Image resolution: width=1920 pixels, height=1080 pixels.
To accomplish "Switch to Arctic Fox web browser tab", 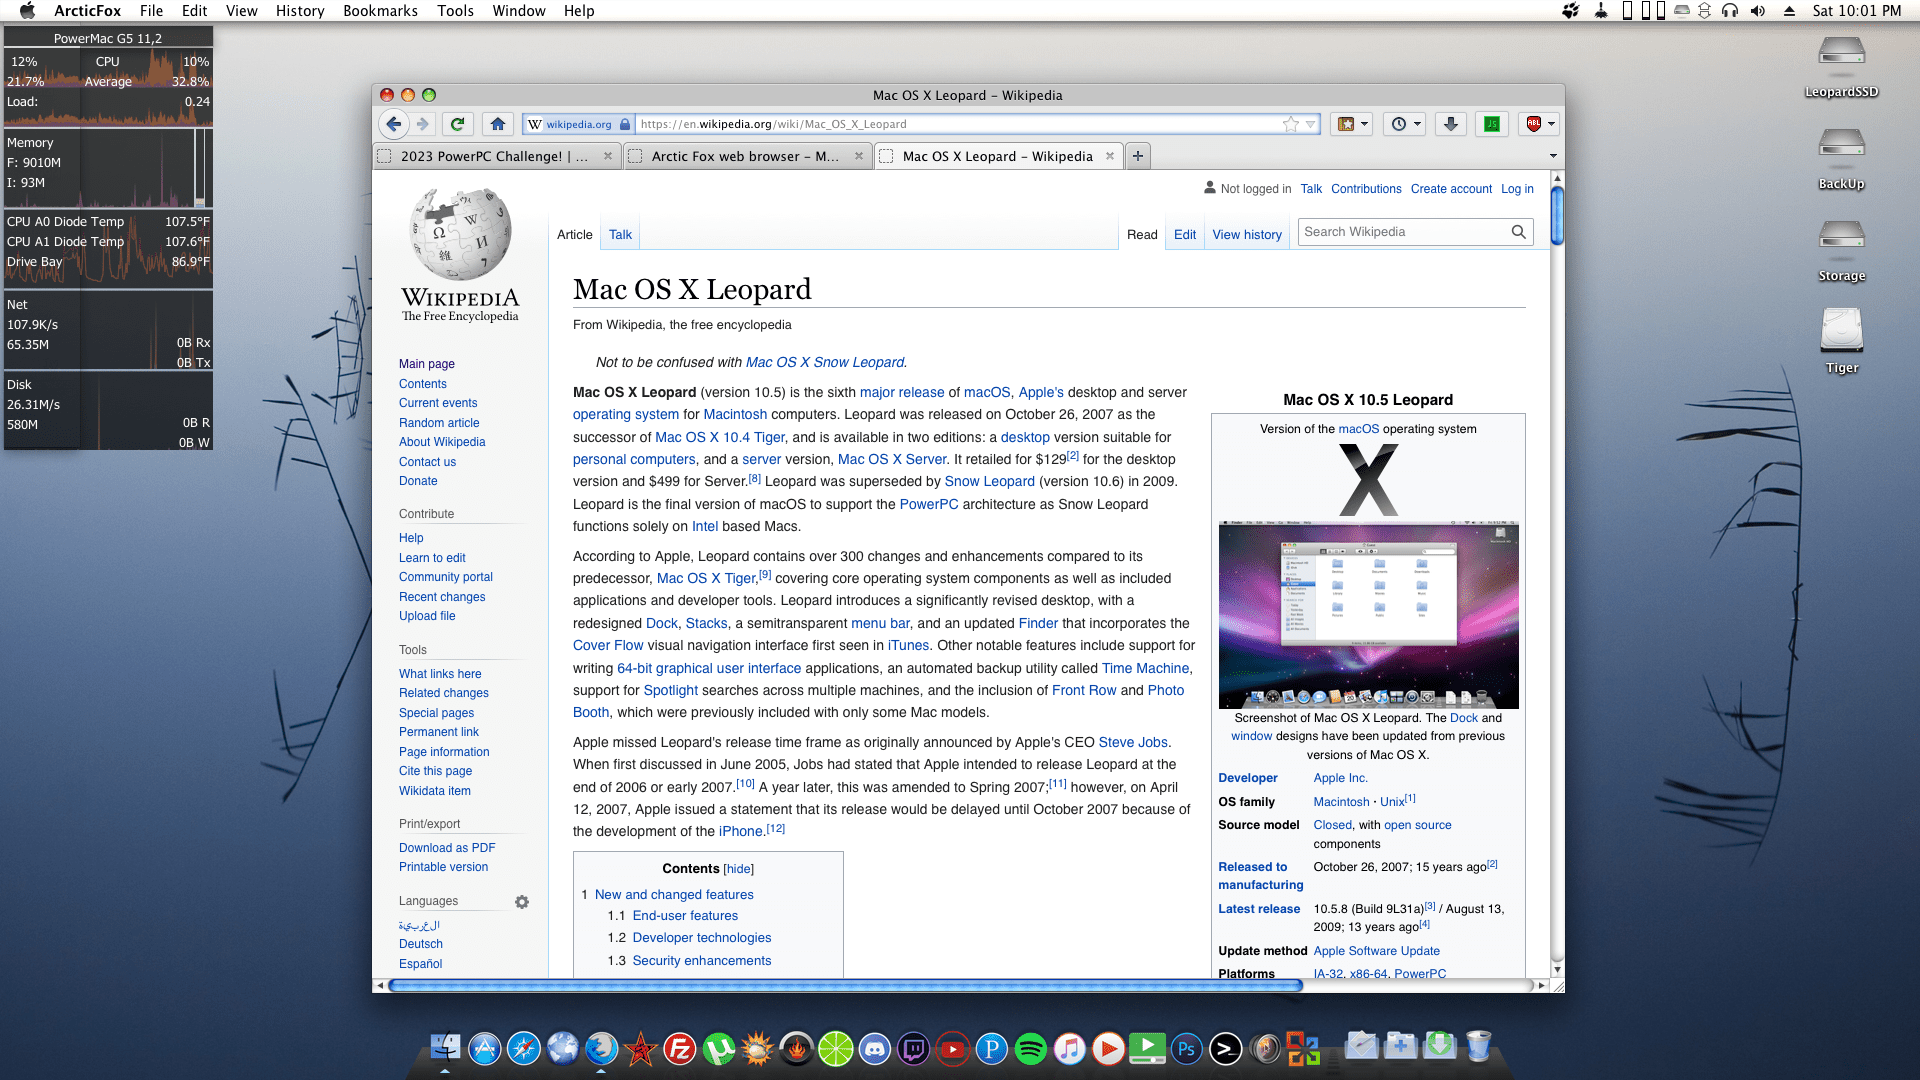I will pyautogui.click(x=745, y=156).
